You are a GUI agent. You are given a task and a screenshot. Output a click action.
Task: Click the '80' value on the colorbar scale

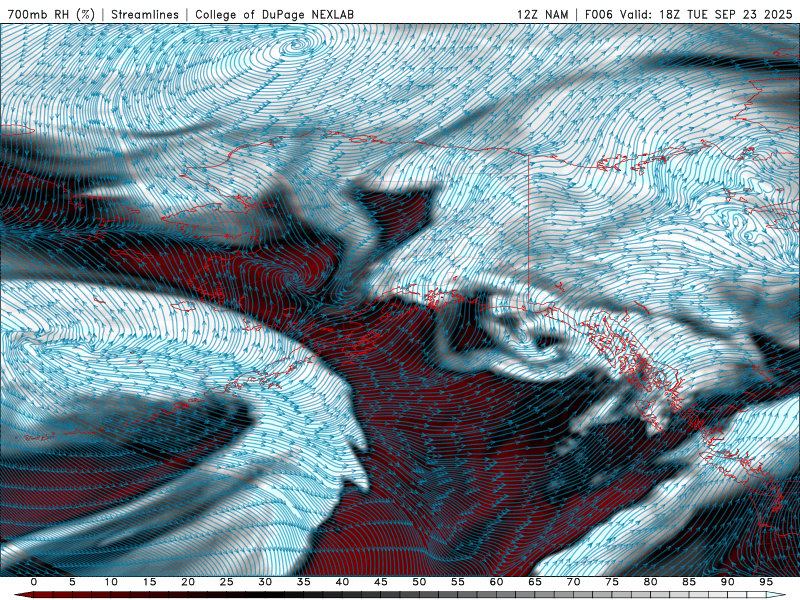[650, 582]
